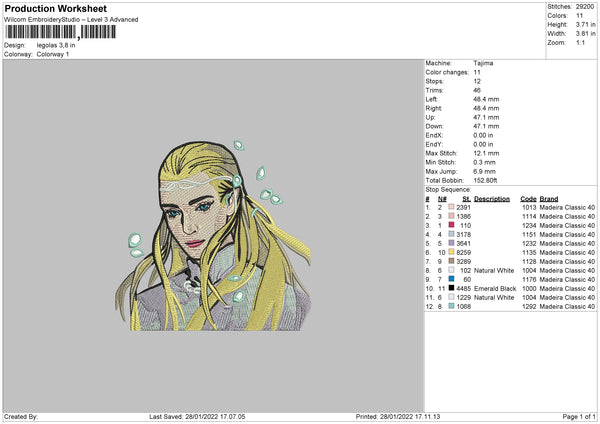
Task: Select the teal swatch for code 1292
Action: 452,306
